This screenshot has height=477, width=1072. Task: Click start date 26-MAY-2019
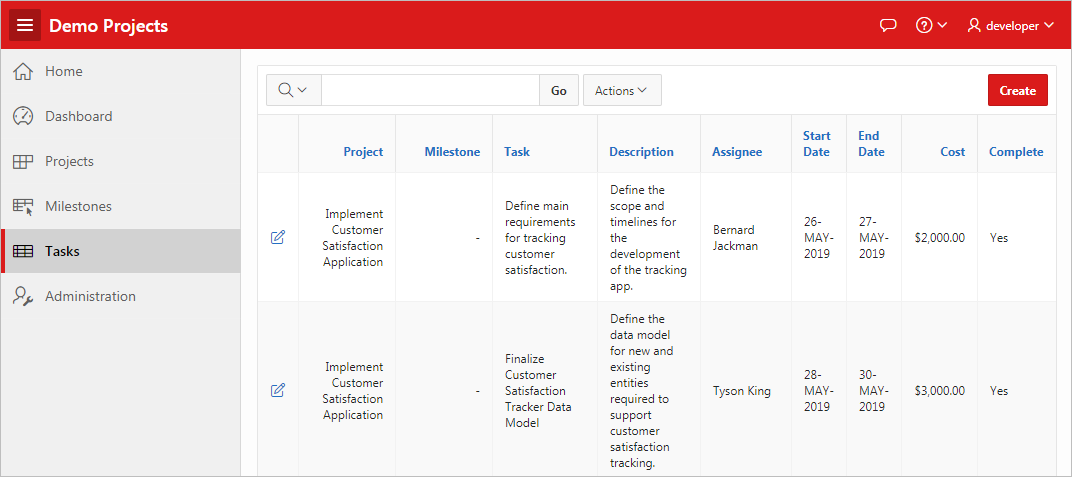click(817, 238)
